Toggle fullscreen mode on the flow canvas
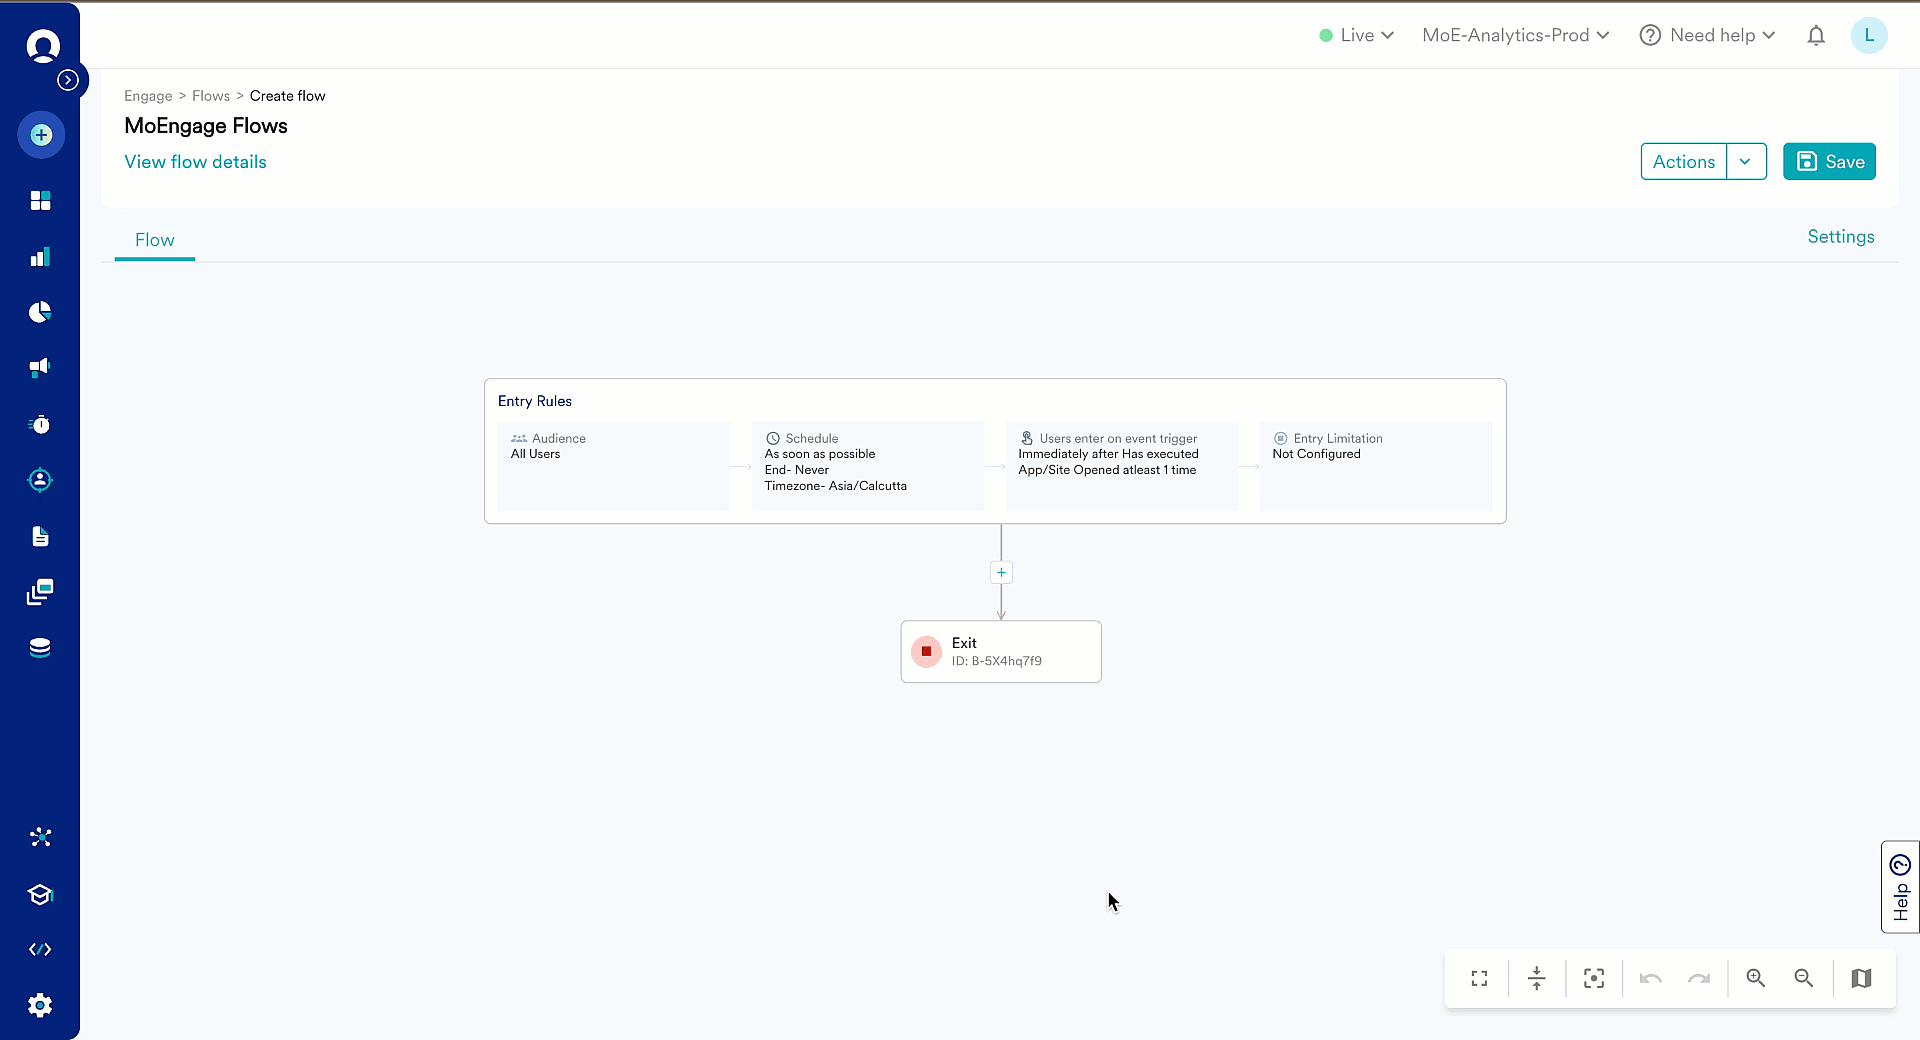Screen dimensions: 1920x1040 (x=1479, y=978)
